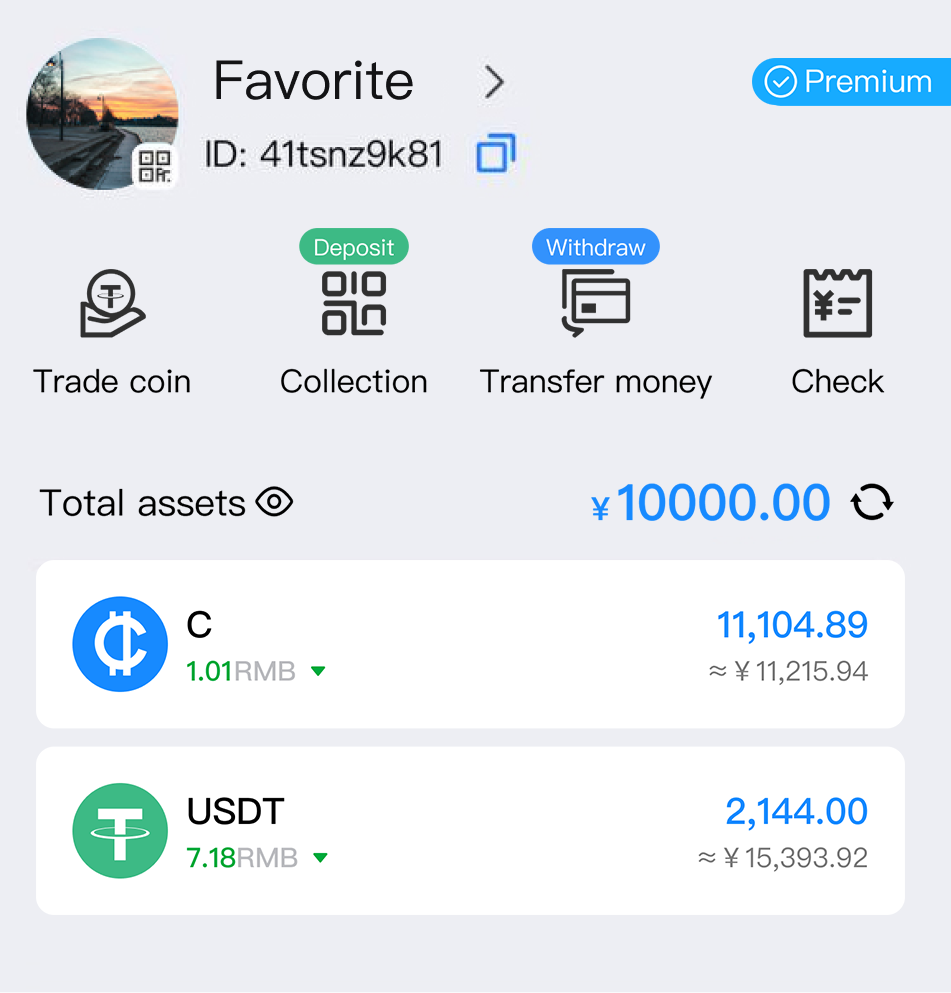
Task: Copy the account ID with copy icon
Action: [x=496, y=154]
